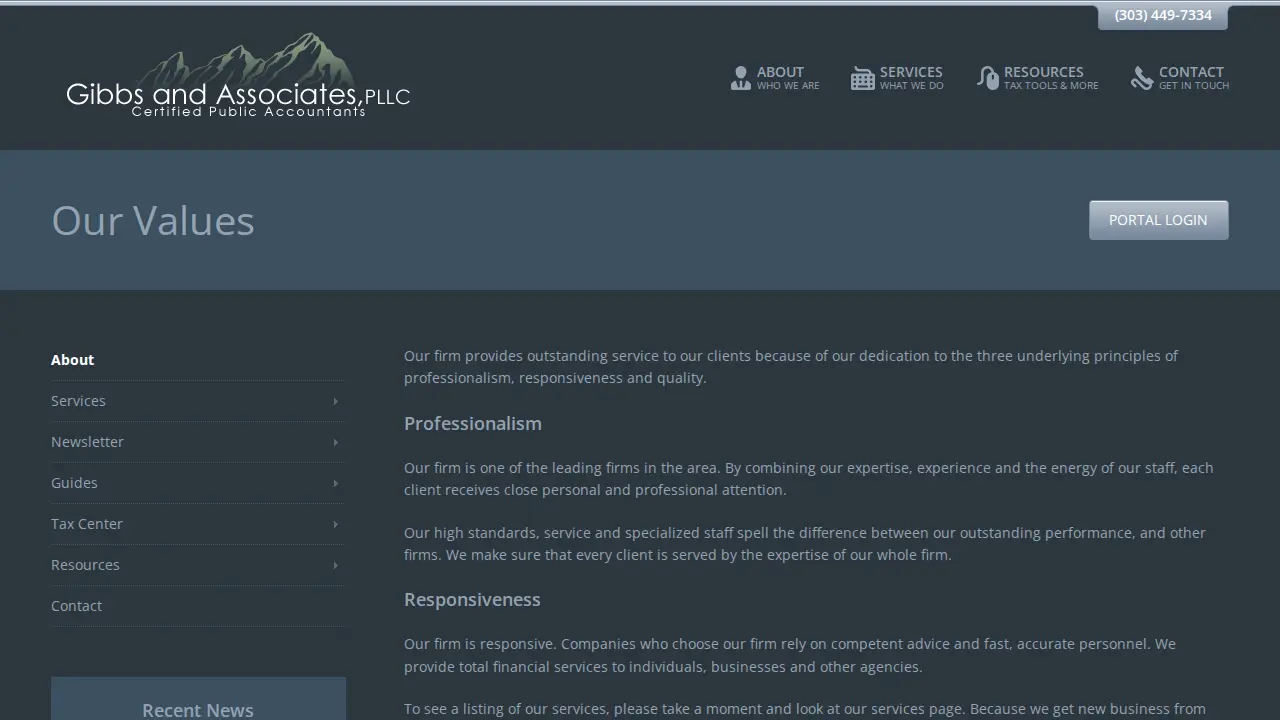Go to About in the sidebar
This screenshot has width=1280, height=720.
[73, 360]
